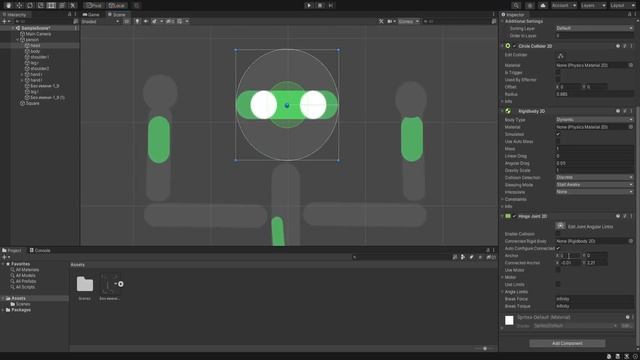Toggle Local handle rotation button

tap(117, 5)
